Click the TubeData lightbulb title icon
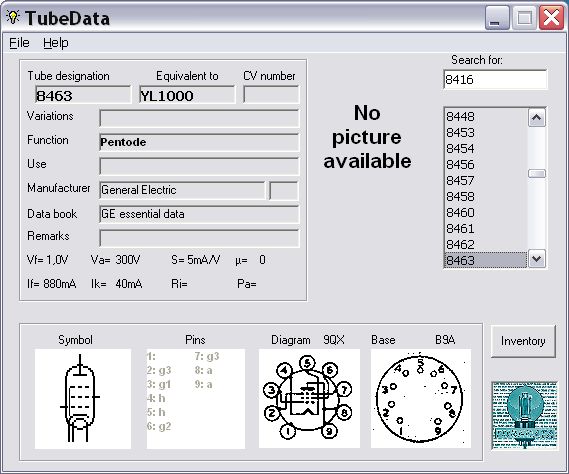 click(x=13, y=17)
